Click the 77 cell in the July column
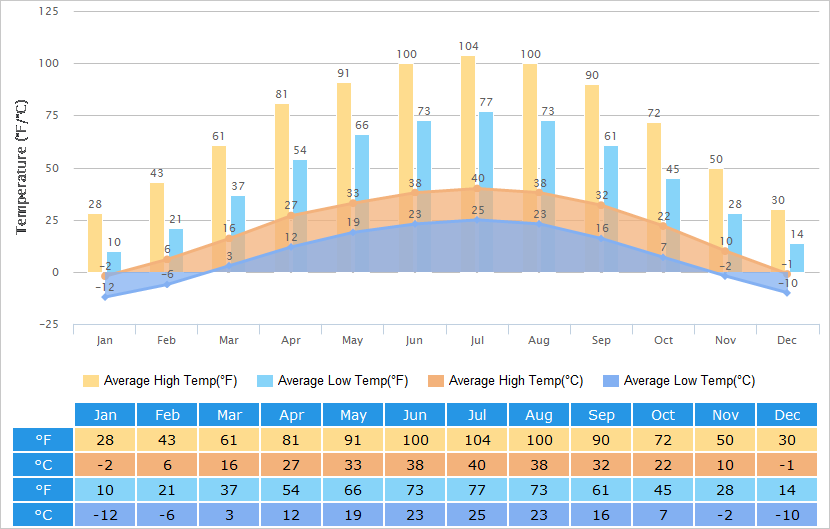The height and width of the screenshot is (529, 830). pyautogui.click(x=477, y=490)
